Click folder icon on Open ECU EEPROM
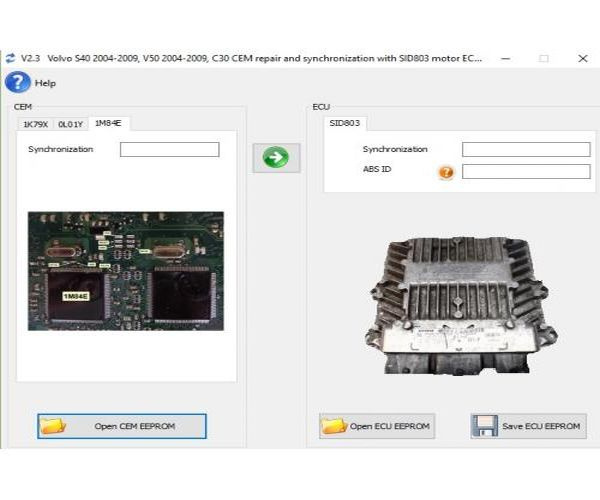This screenshot has height=500, width=600. pos(334,426)
